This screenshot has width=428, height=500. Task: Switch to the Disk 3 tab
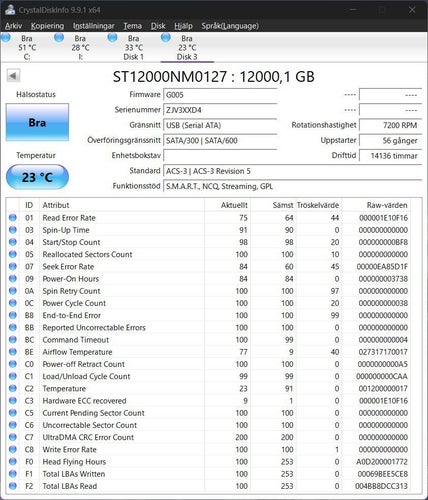[187, 47]
